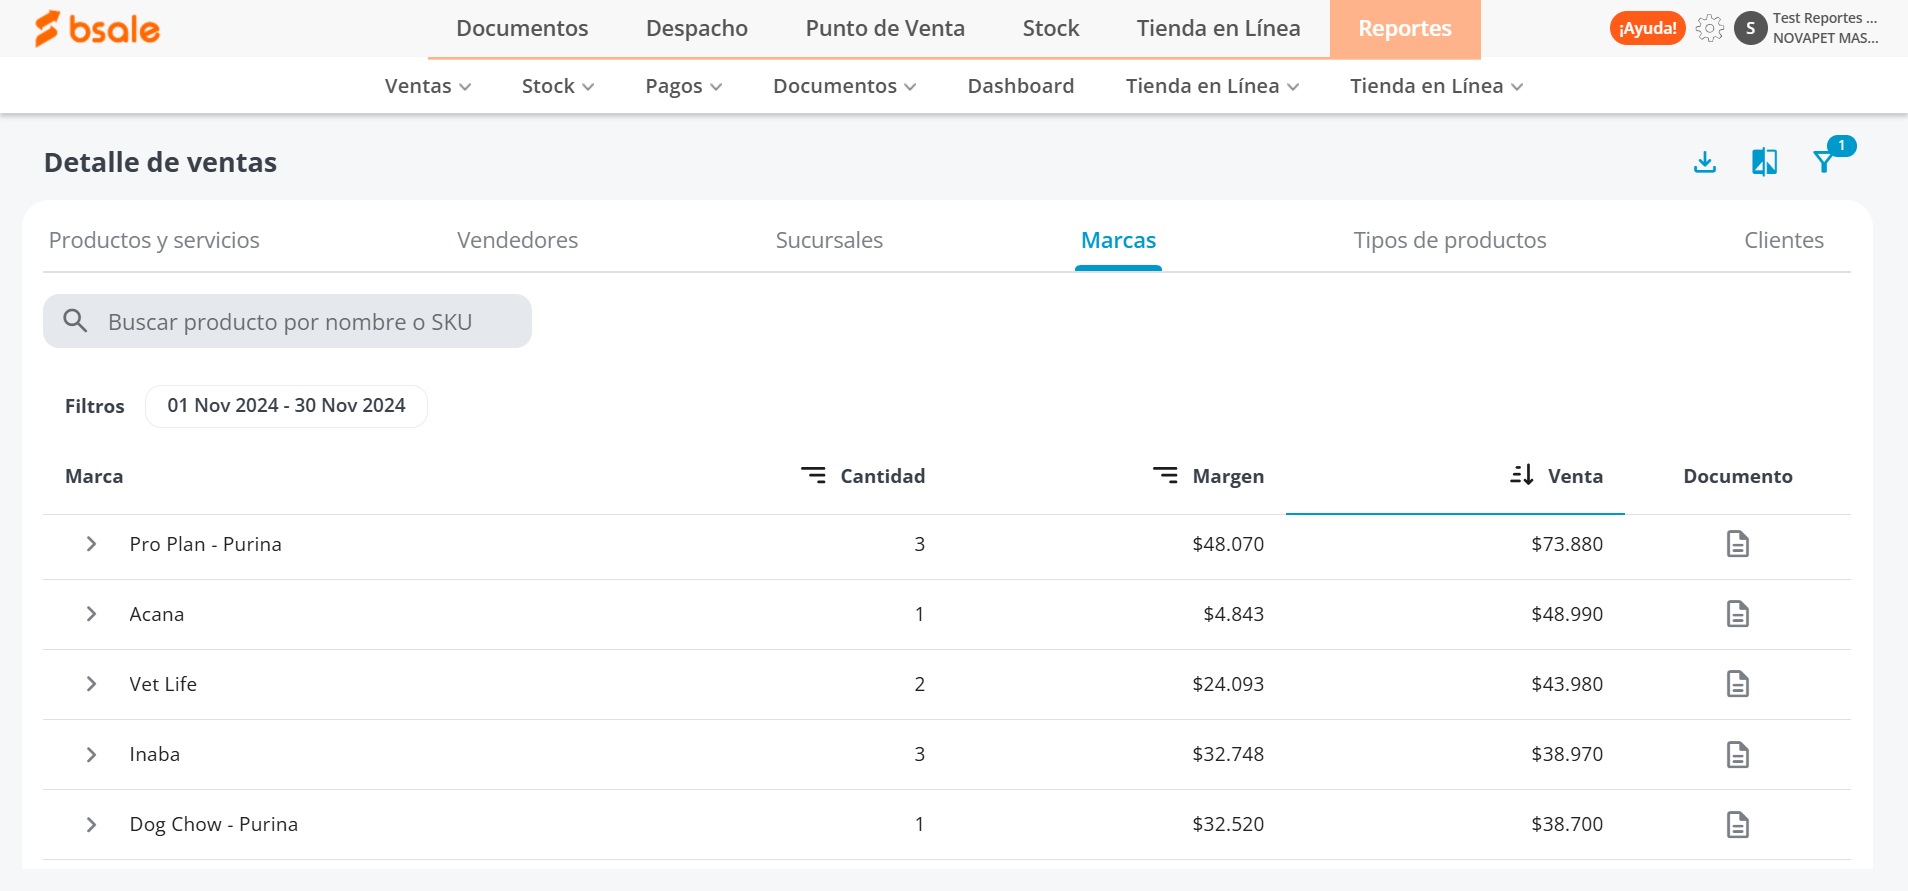This screenshot has height=891, width=1908.
Task: Click the ¡Ayuda! help button
Action: (x=1648, y=28)
